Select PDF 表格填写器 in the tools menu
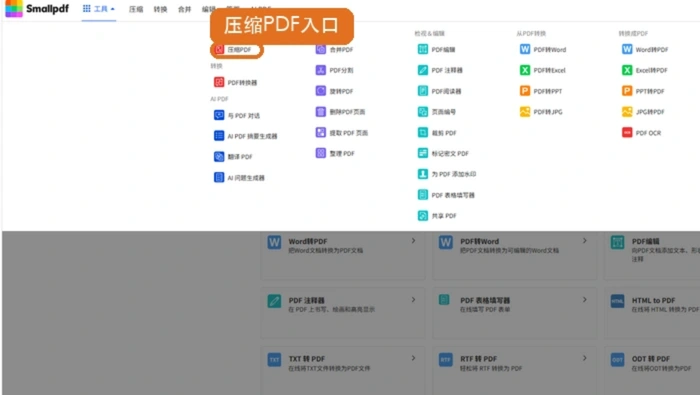 pyautogui.click(x=446, y=195)
